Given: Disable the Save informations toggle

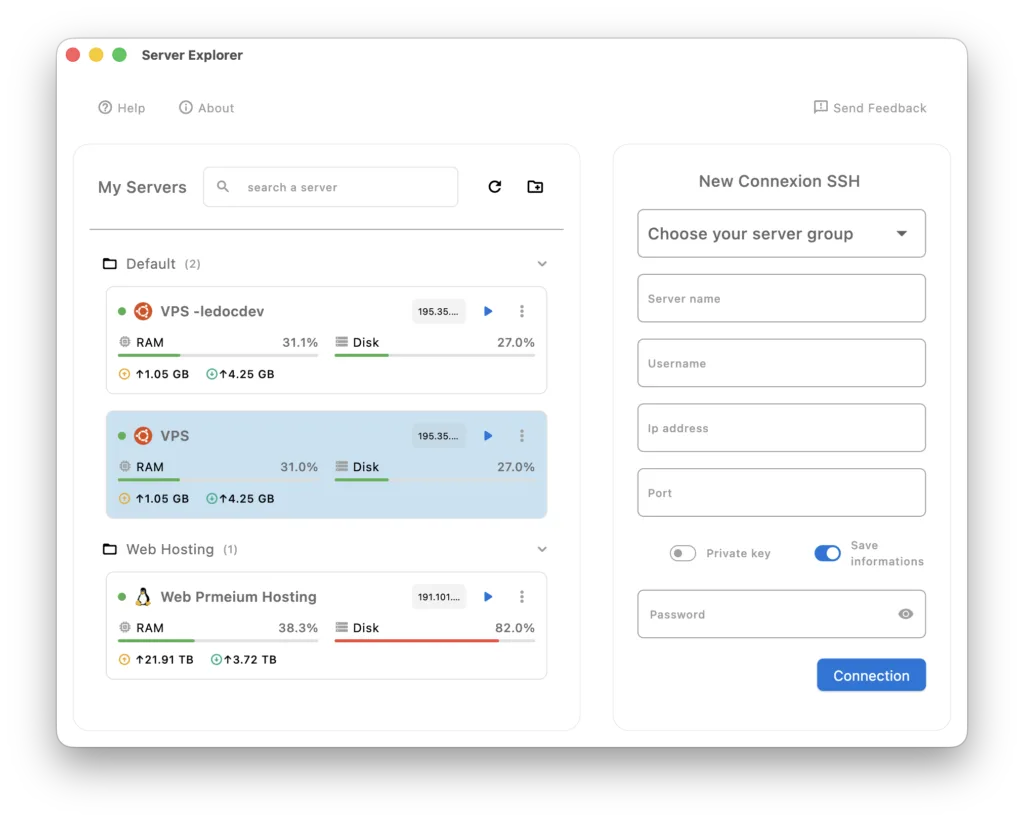Looking at the screenshot, I should click(828, 553).
